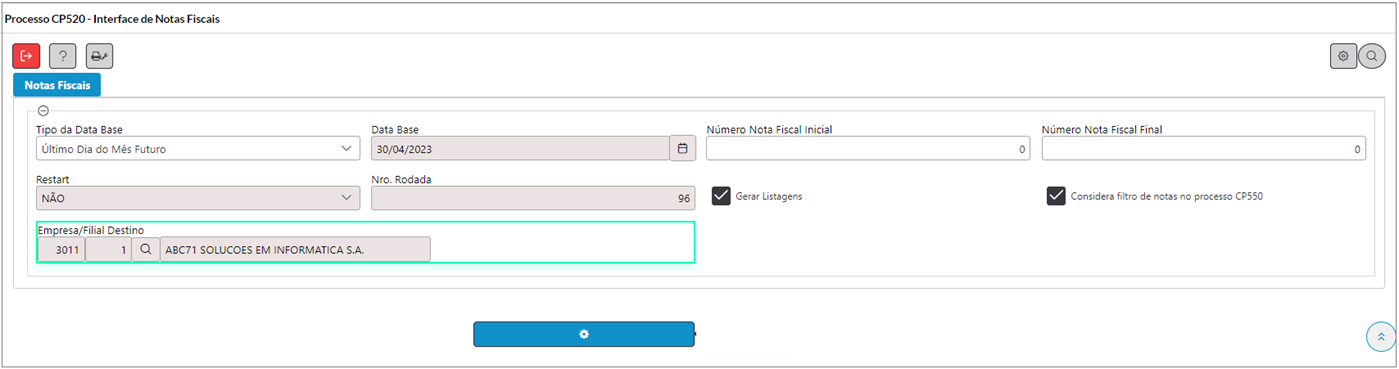
Task: Uncheck Considera filtro de notas CP550
Action: (1056, 196)
